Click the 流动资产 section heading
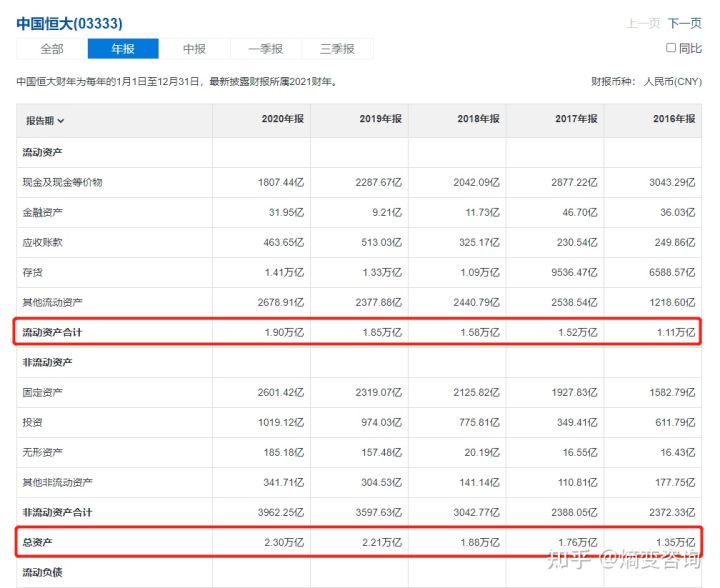This screenshot has height=588, width=720. click(x=42, y=152)
